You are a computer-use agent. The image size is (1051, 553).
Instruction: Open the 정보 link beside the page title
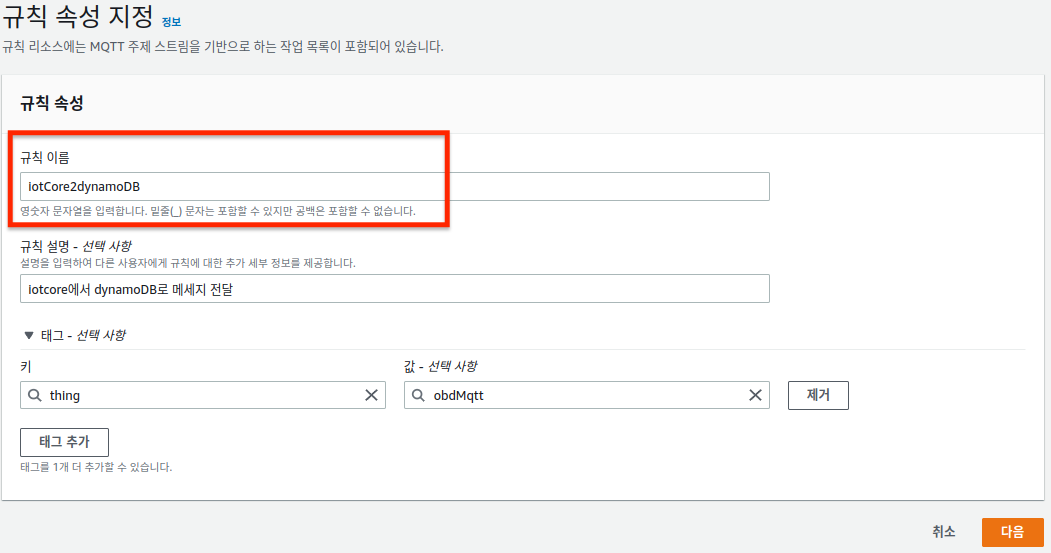click(x=171, y=22)
